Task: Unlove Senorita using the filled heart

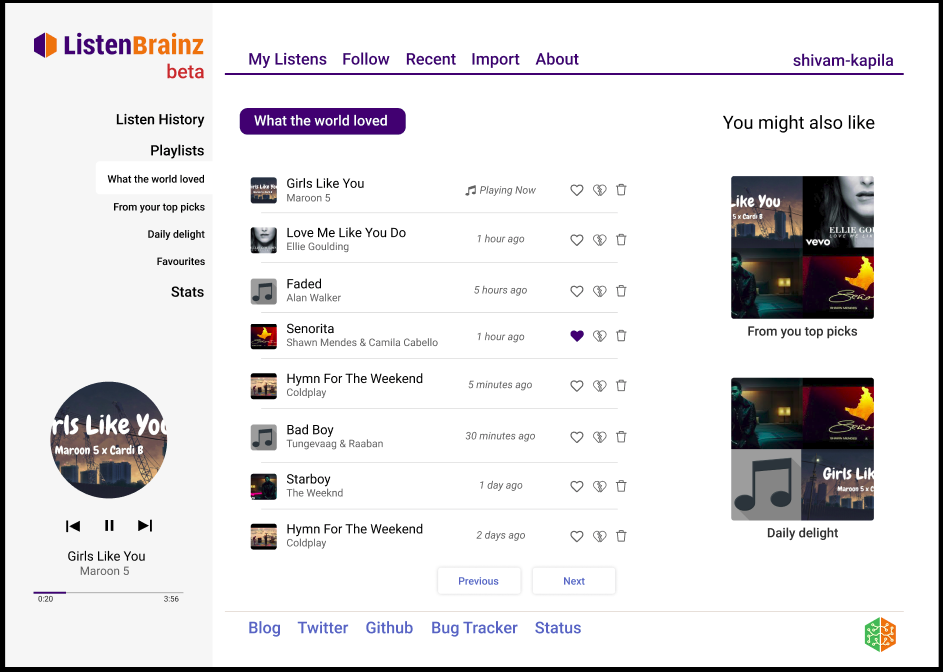Action: pos(577,336)
